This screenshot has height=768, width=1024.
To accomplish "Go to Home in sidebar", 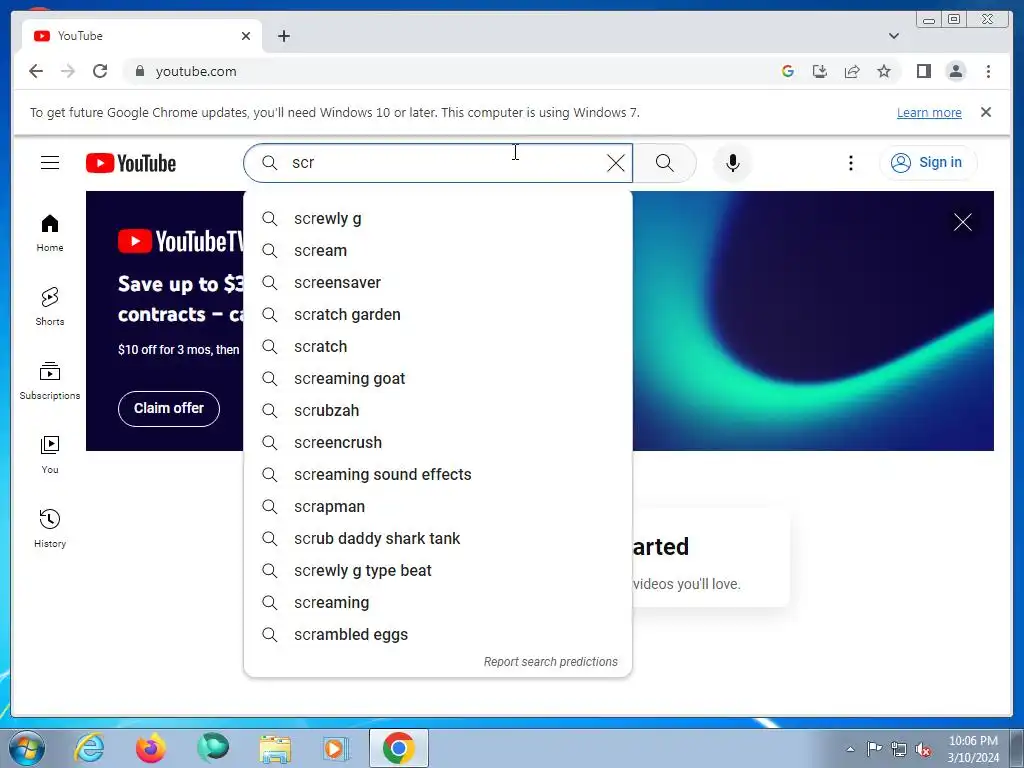I will pyautogui.click(x=50, y=233).
